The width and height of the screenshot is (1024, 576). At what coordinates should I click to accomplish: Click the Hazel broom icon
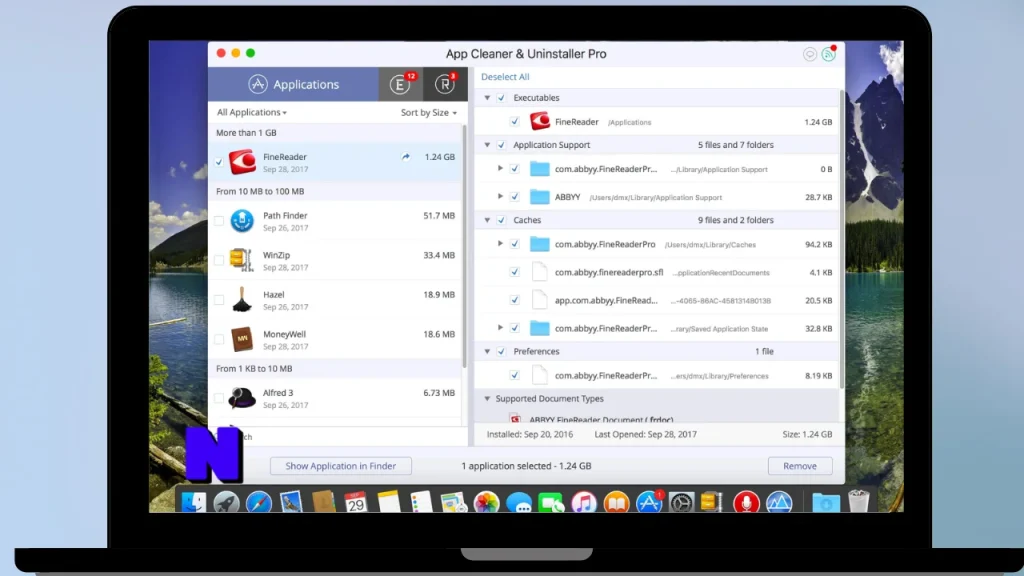242,300
